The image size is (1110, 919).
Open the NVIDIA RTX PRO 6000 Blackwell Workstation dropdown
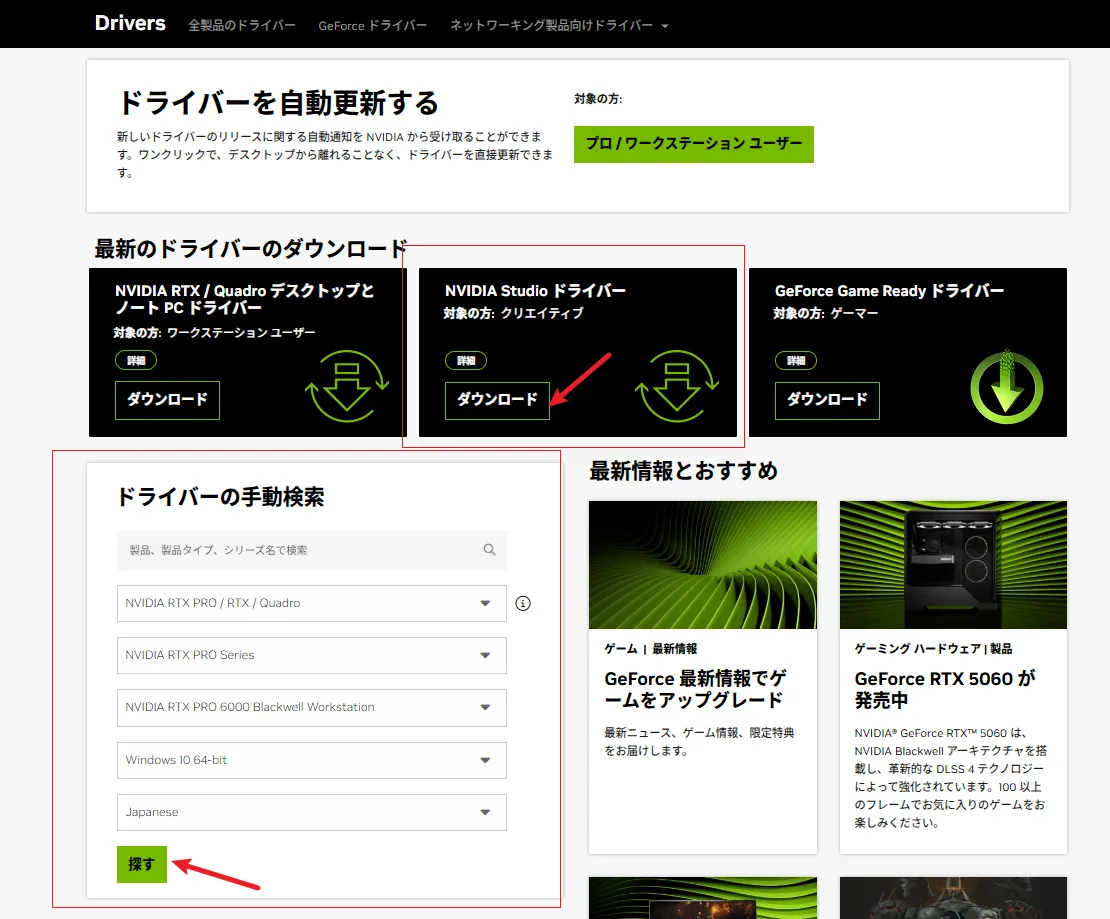311,708
